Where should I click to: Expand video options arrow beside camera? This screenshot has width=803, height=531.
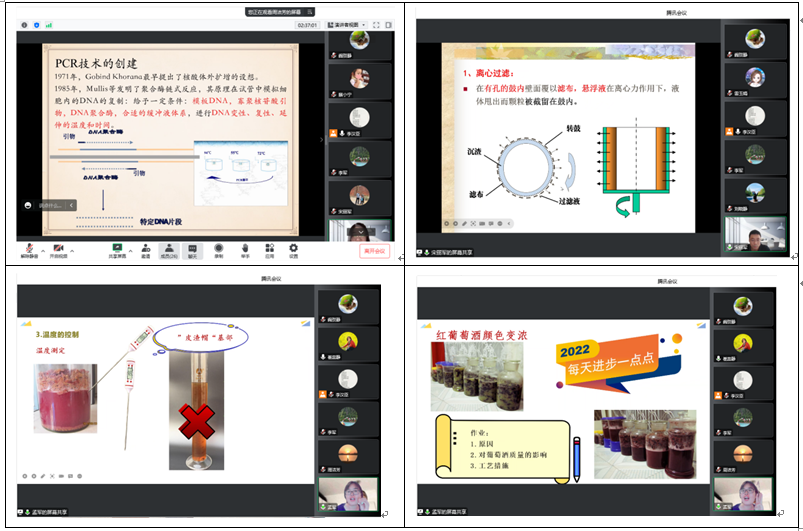71,246
